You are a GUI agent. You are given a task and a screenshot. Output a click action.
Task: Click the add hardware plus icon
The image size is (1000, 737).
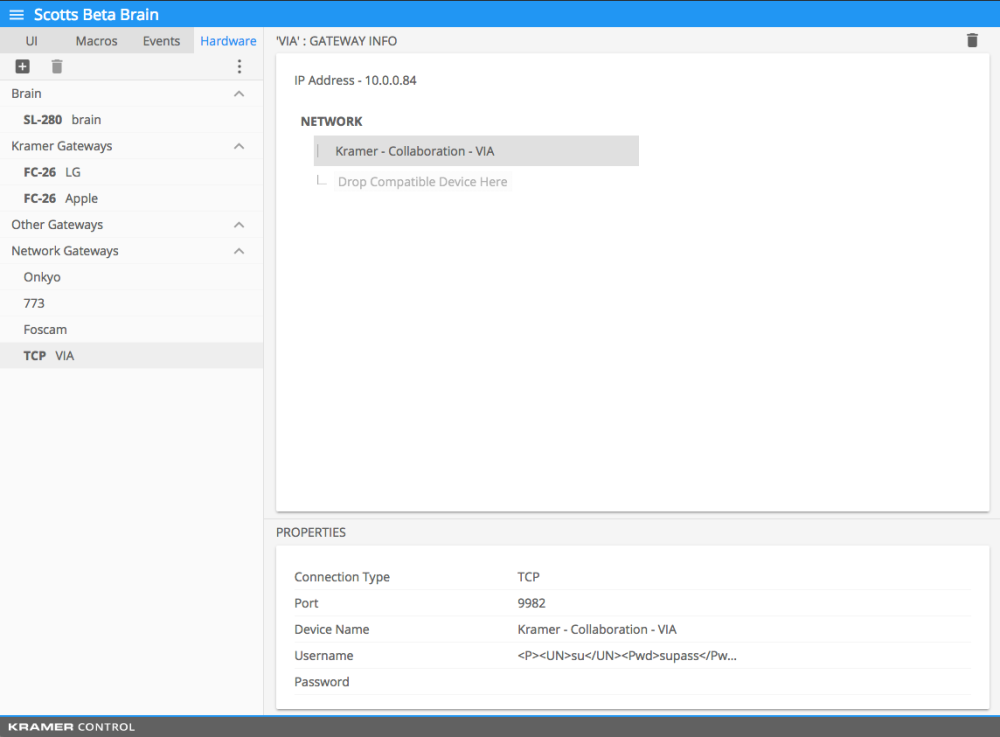click(22, 66)
